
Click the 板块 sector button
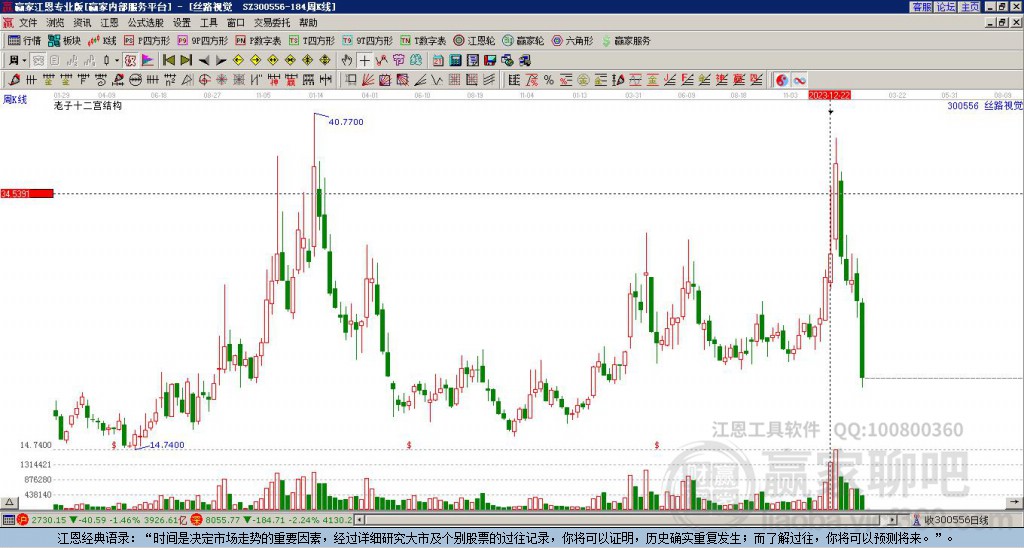65,40
